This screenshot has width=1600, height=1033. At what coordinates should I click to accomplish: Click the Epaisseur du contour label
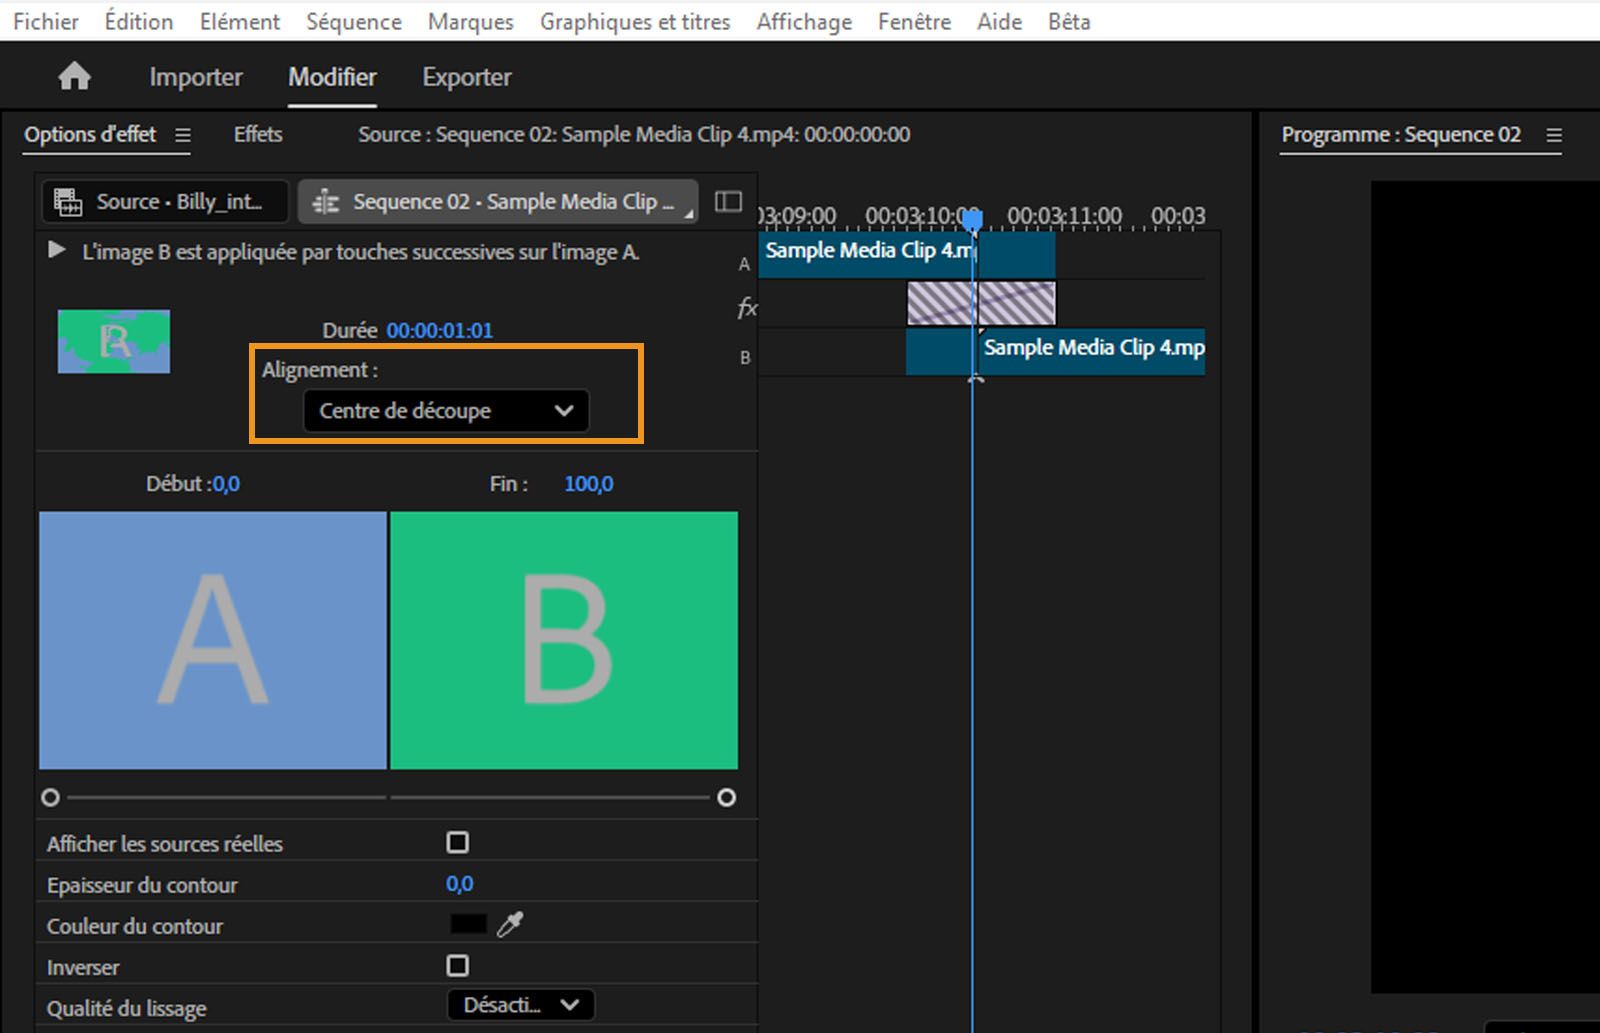[142, 885]
